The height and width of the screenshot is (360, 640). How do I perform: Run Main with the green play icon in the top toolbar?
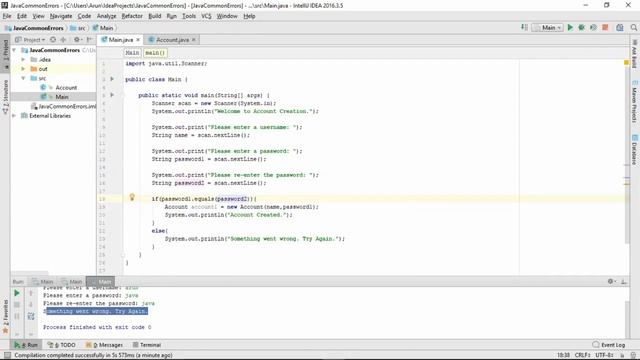(570, 27)
